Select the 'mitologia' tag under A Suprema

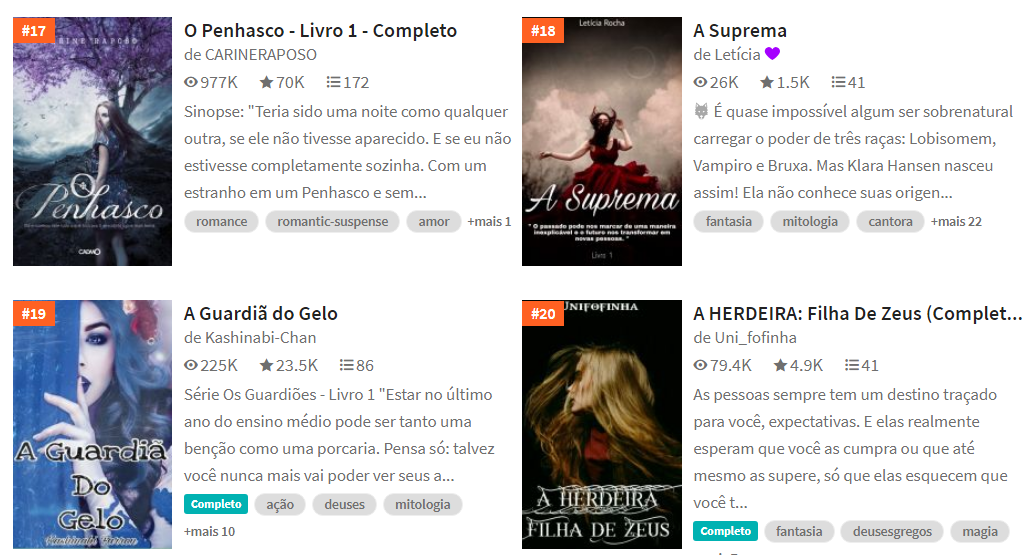(x=810, y=222)
